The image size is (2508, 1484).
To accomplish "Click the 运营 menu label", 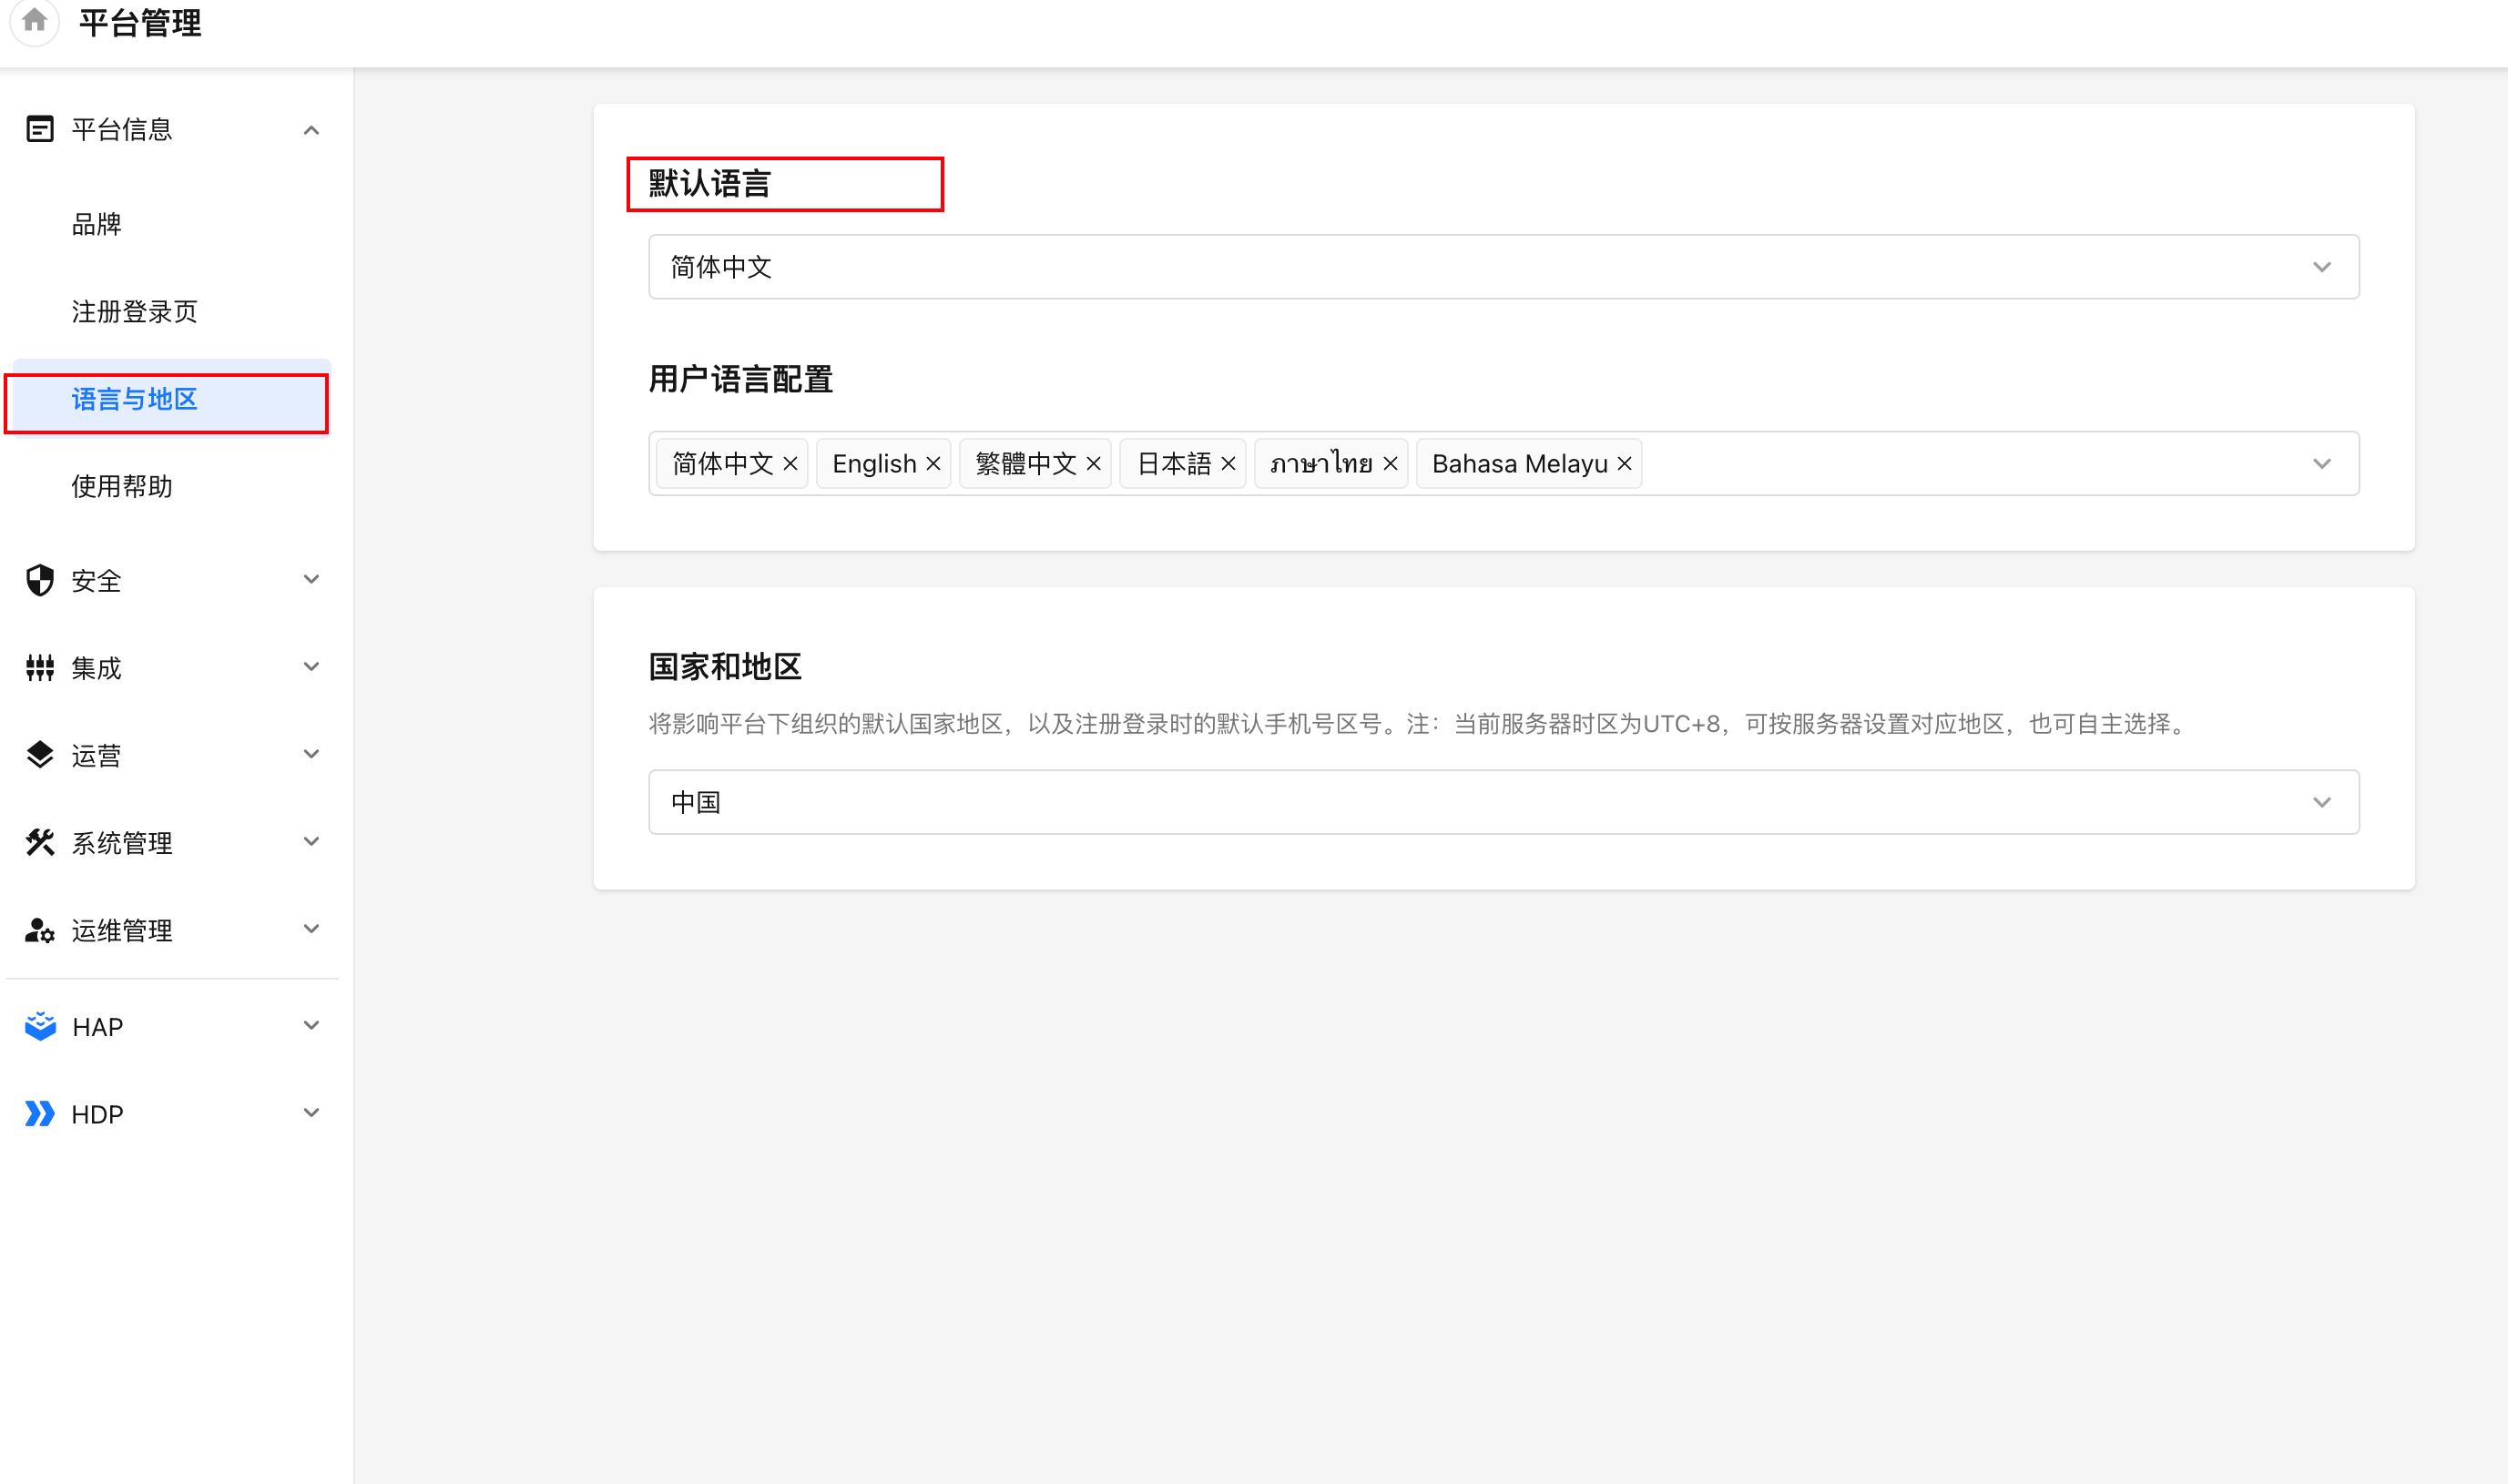I will [96, 755].
